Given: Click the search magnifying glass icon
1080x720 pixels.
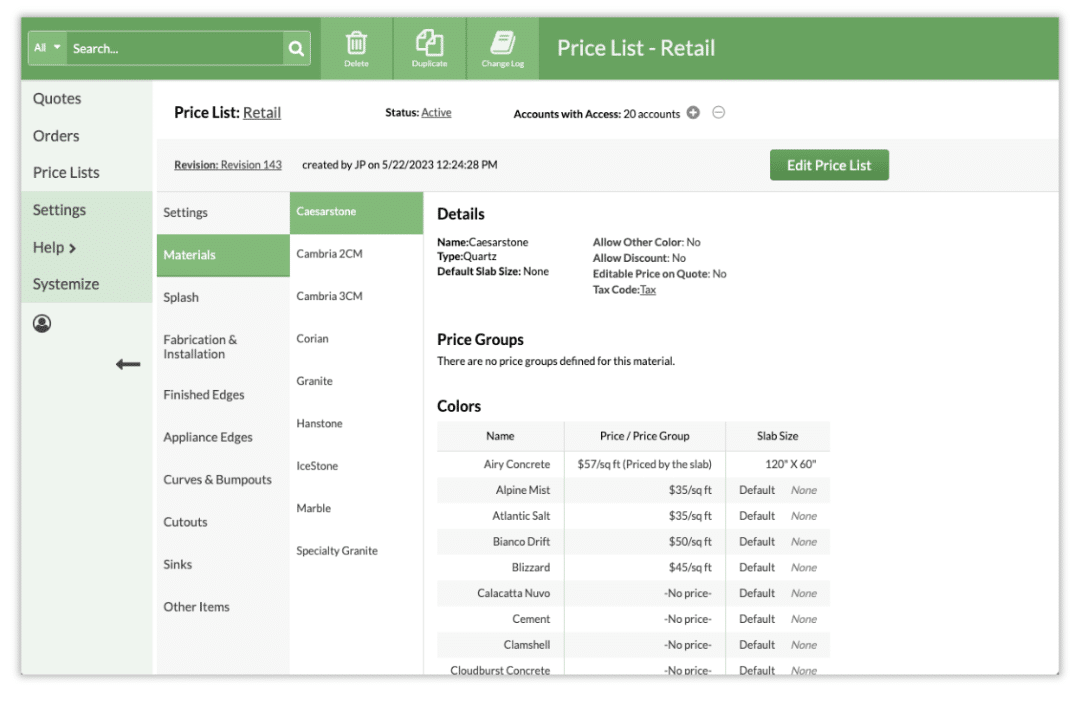Looking at the screenshot, I should [x=296, y=48].
